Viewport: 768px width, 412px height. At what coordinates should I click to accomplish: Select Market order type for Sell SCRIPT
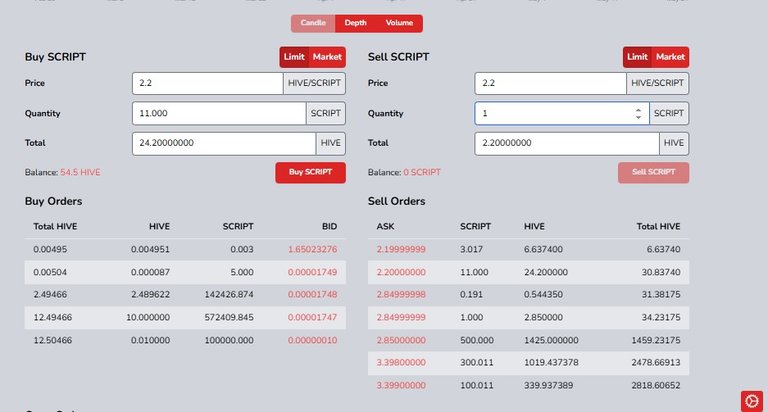(671, 57)
